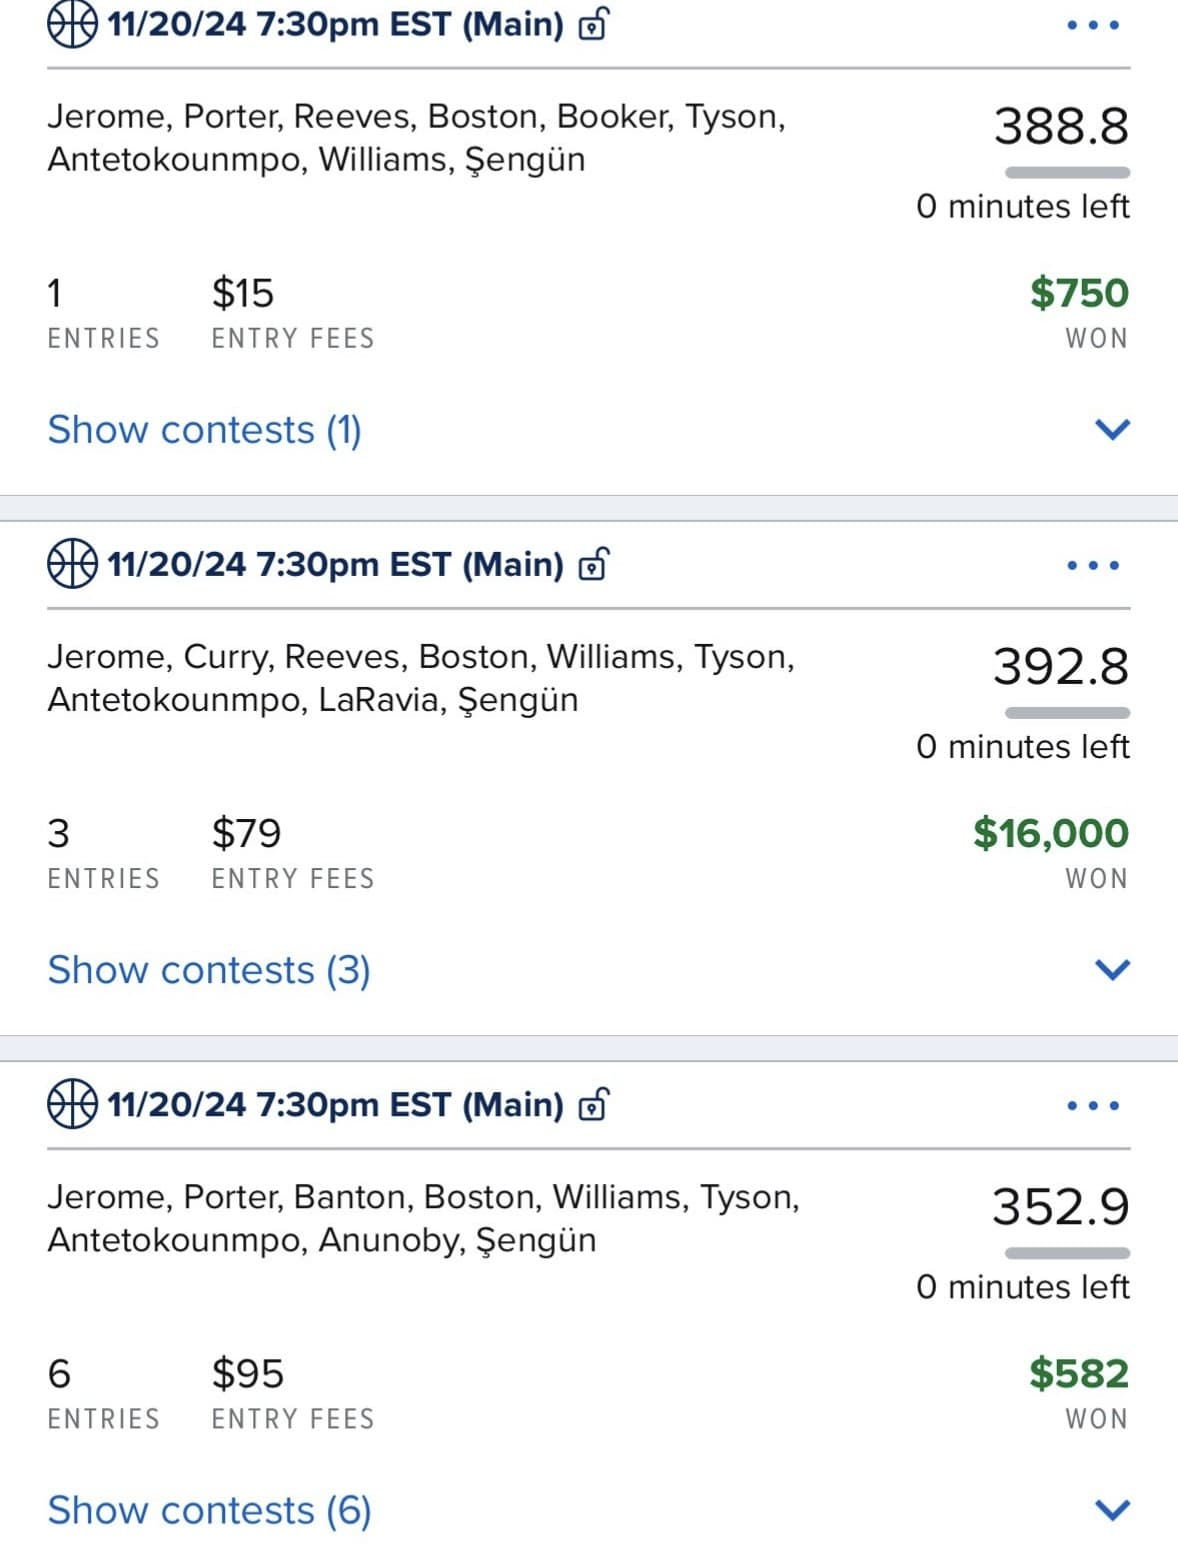
Task: Expand chevron next to Show contests (1)
Action: 1112,429
